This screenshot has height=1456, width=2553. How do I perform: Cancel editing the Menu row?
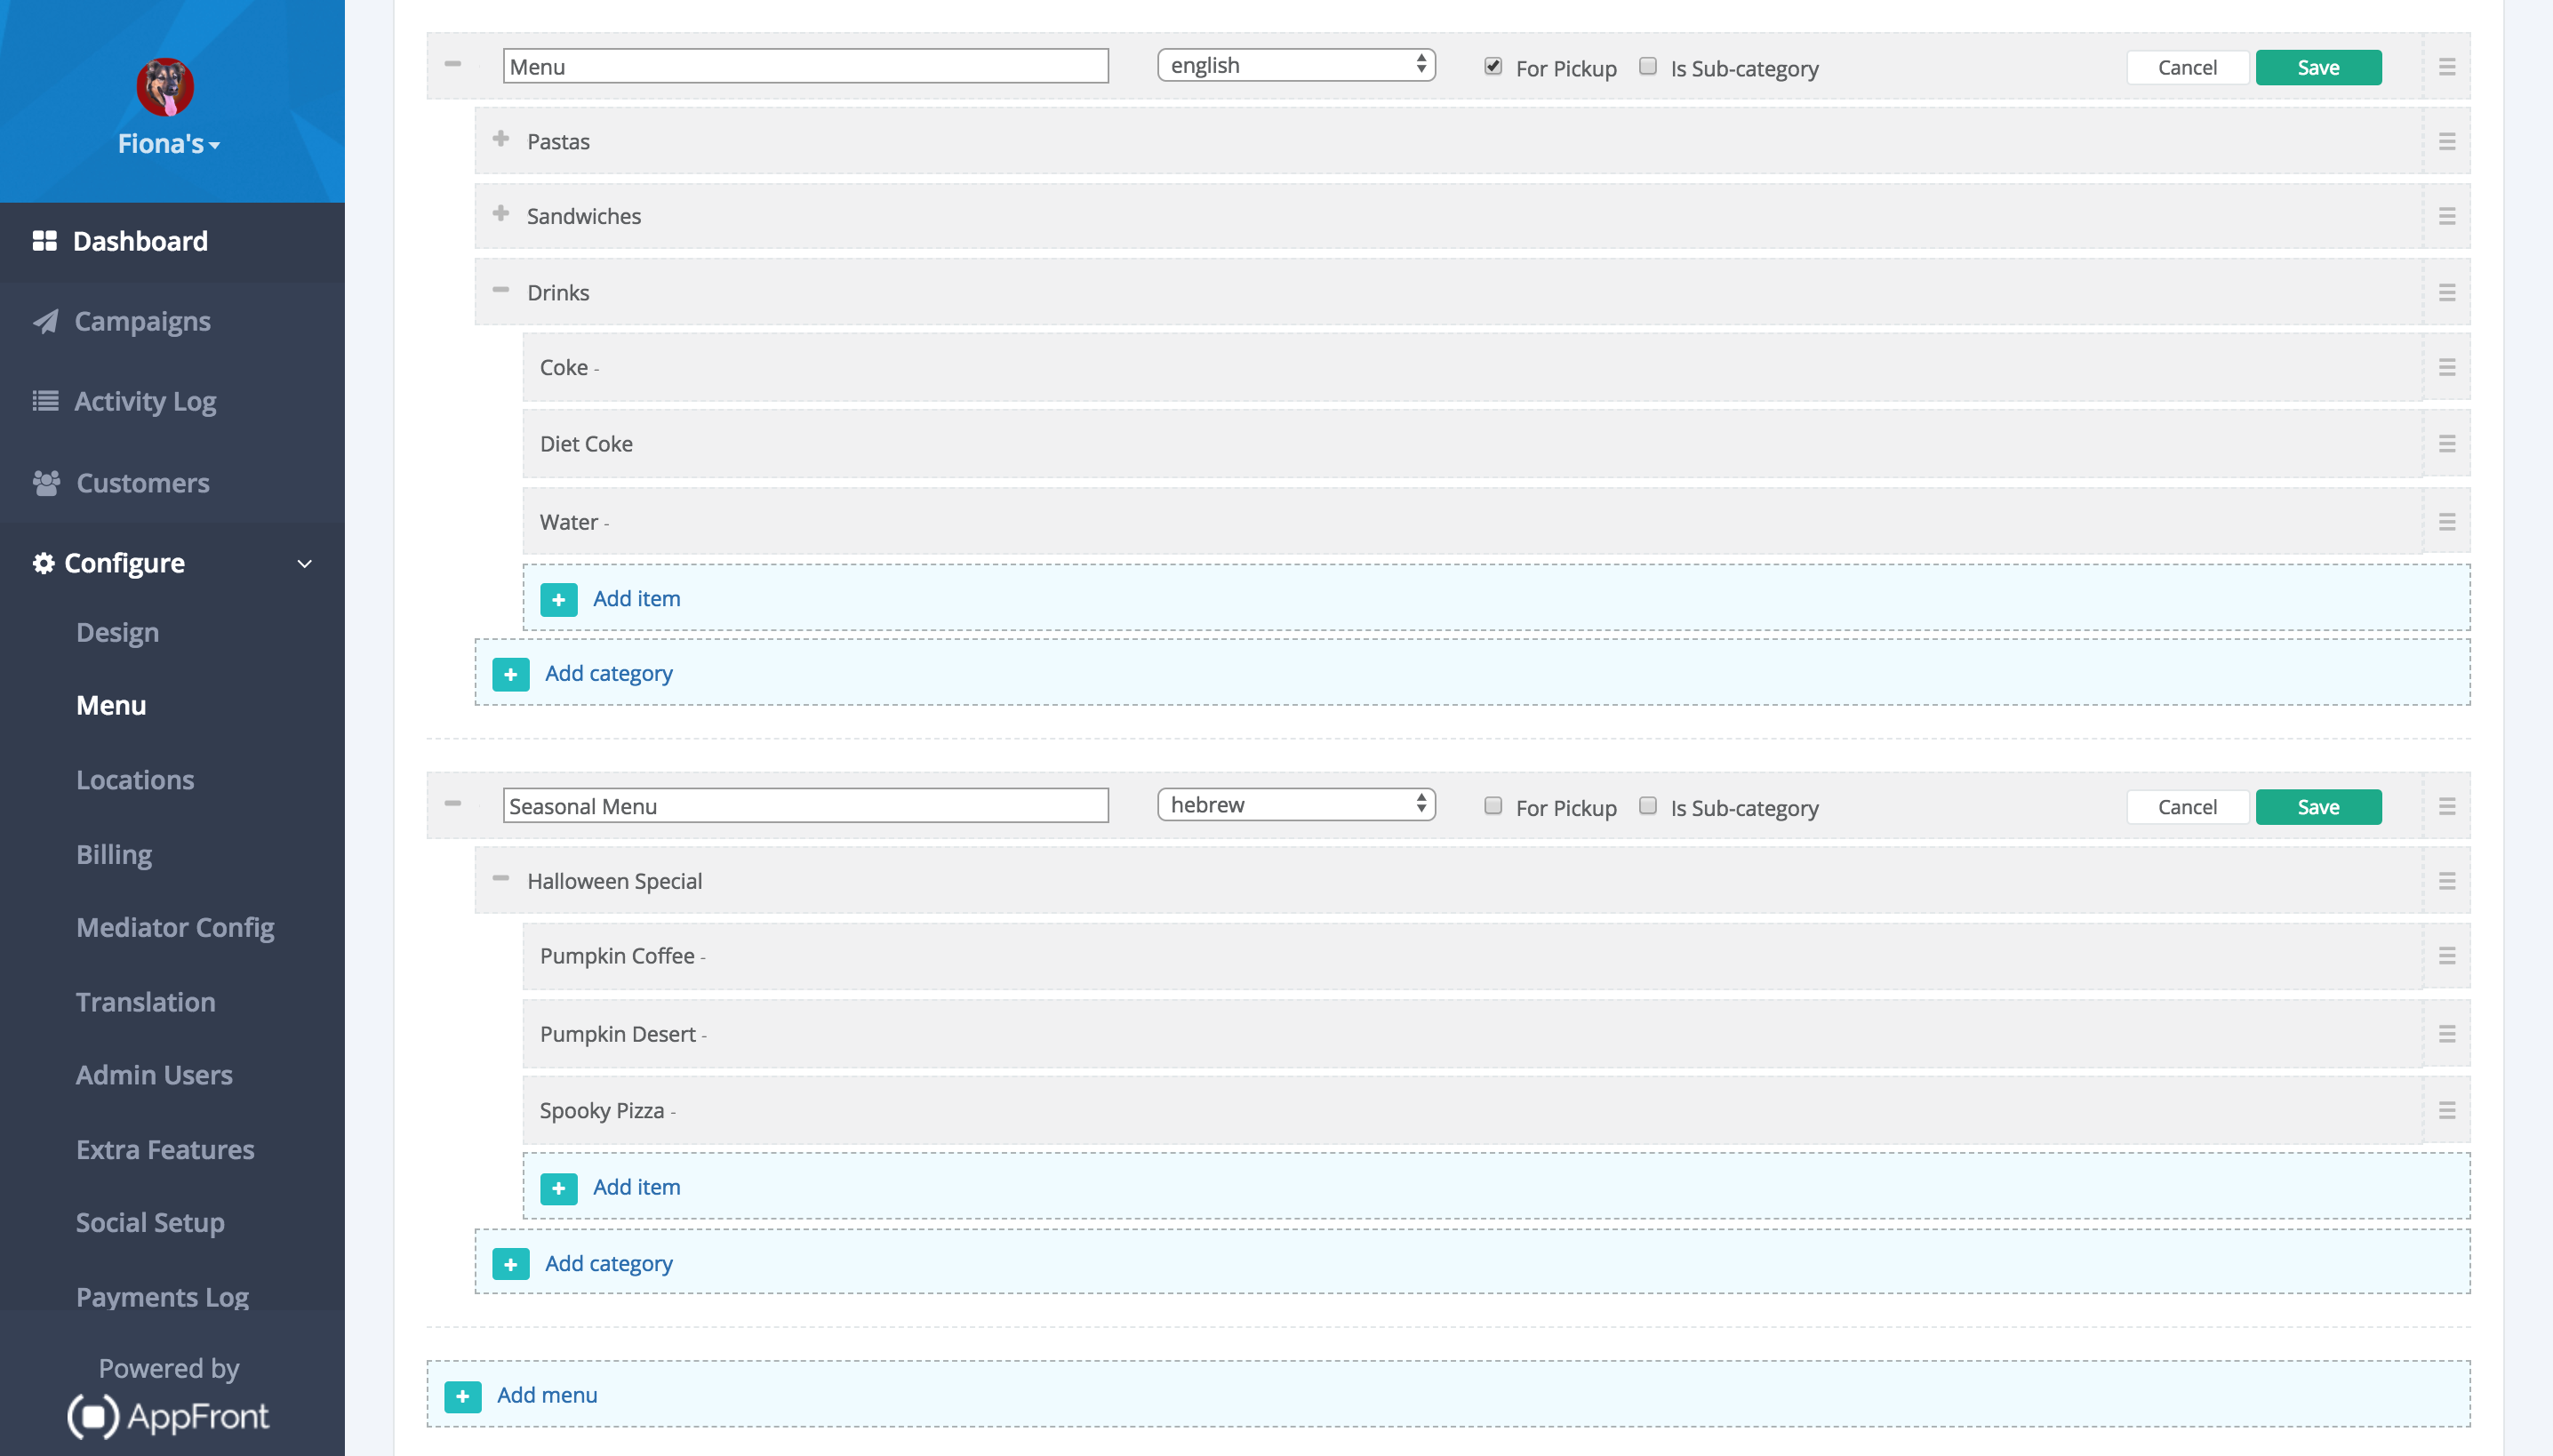[x=2187, y=68]
